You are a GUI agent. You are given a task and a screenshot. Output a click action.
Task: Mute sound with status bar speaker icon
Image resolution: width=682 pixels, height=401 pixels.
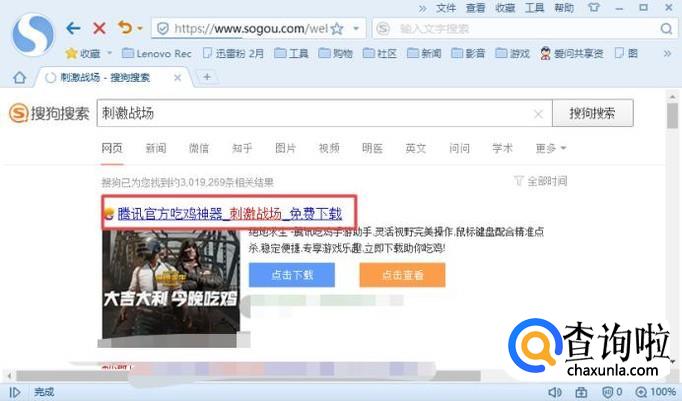click(555, 392)
